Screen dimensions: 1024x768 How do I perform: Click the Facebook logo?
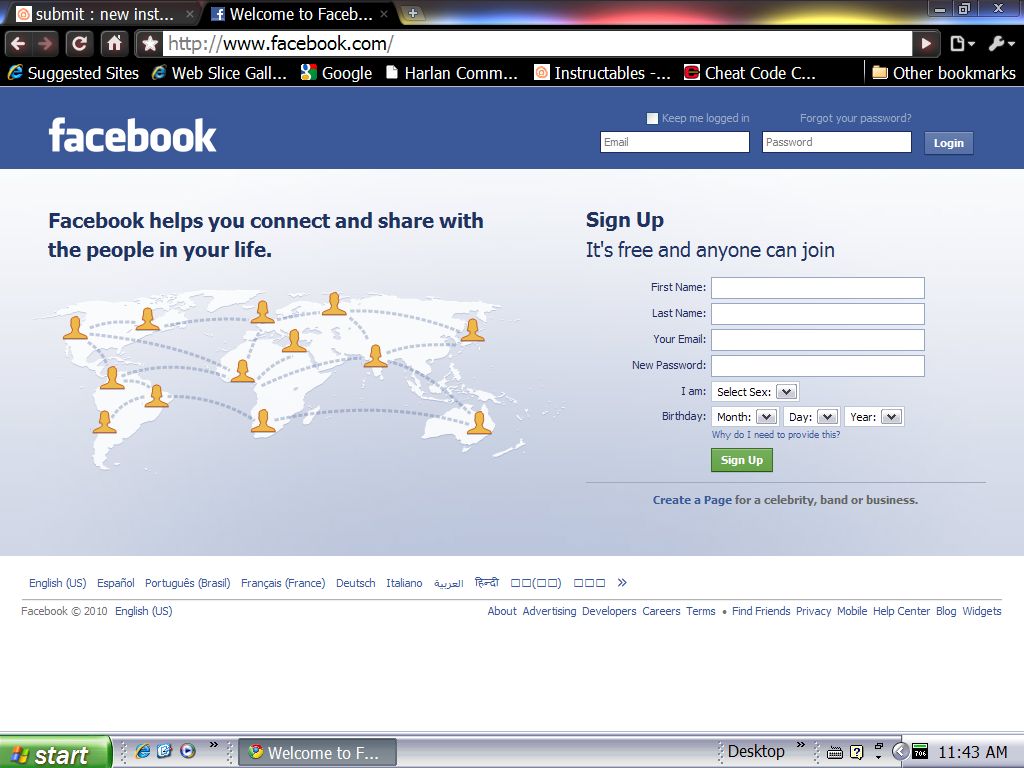(133, 135)
